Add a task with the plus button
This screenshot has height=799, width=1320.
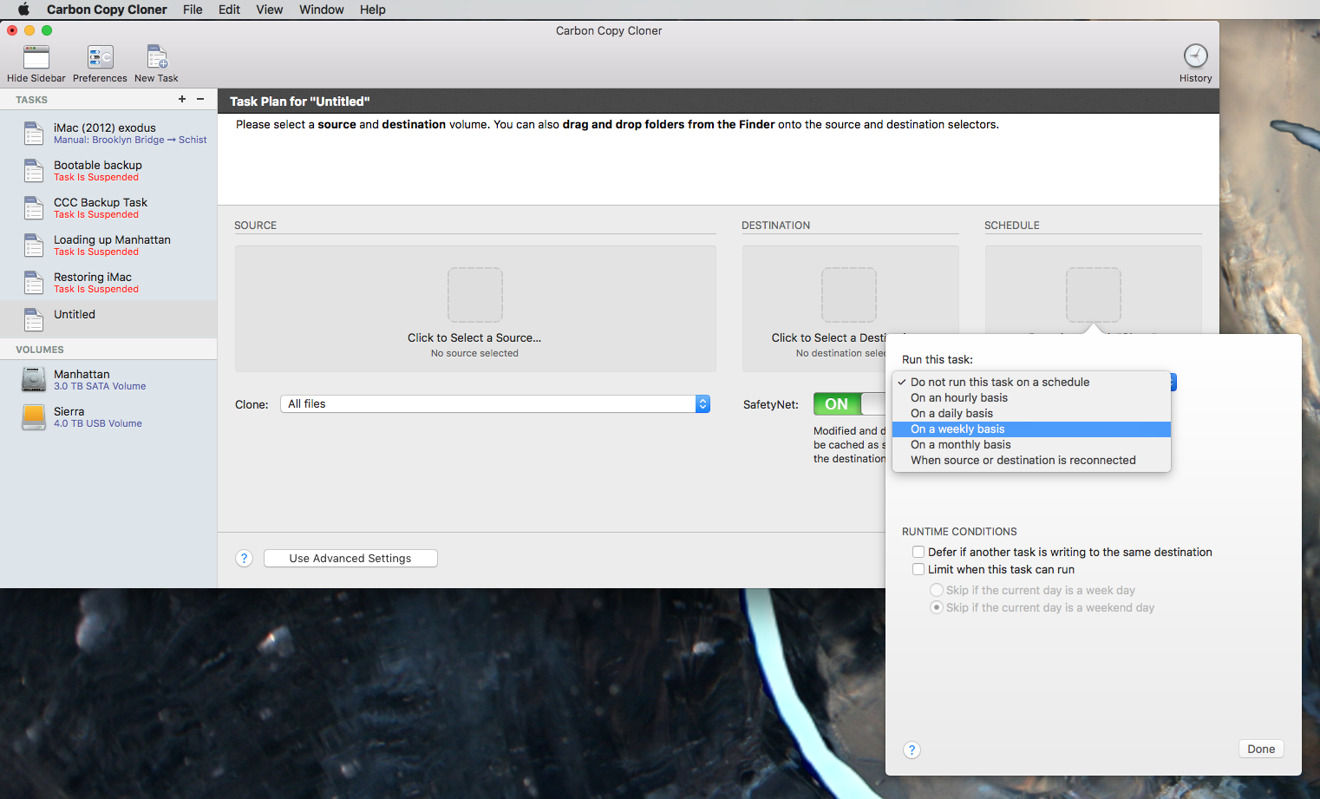point(182,99)
